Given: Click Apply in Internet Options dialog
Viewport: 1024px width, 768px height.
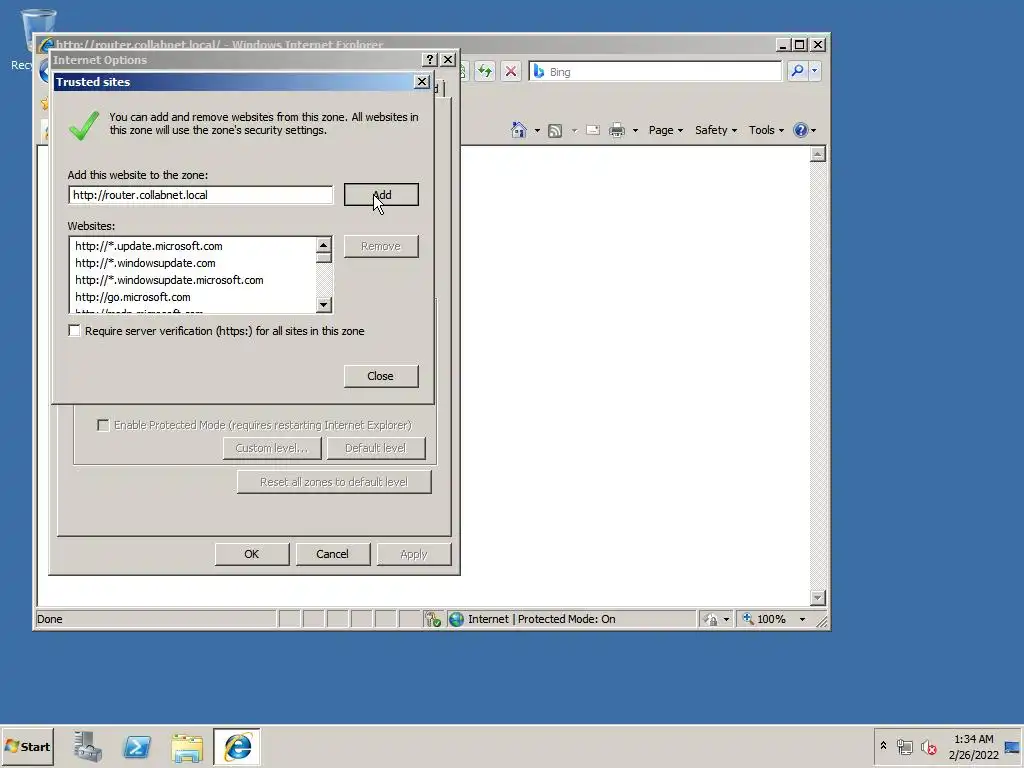Looking at the screenshot, I should pyautogui.click(x=413, y=554).
